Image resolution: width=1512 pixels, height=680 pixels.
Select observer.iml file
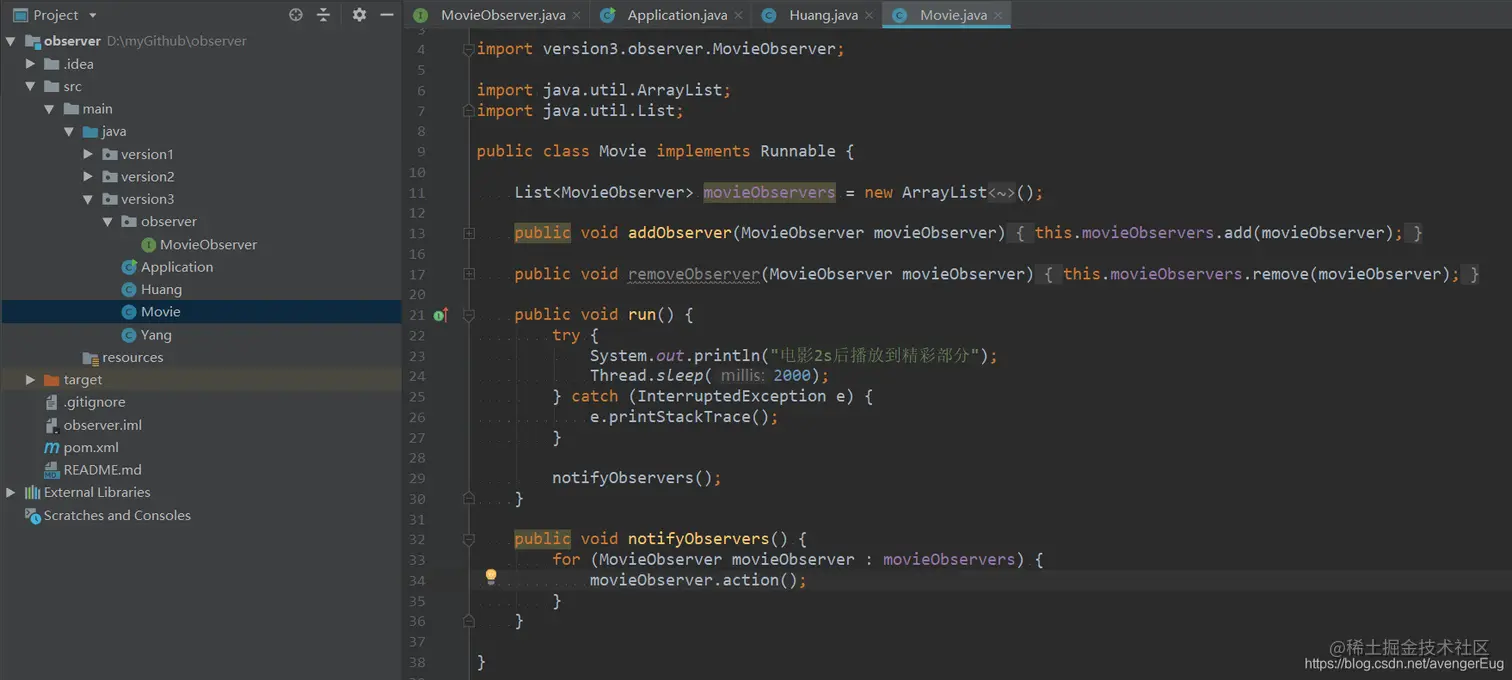93,425
